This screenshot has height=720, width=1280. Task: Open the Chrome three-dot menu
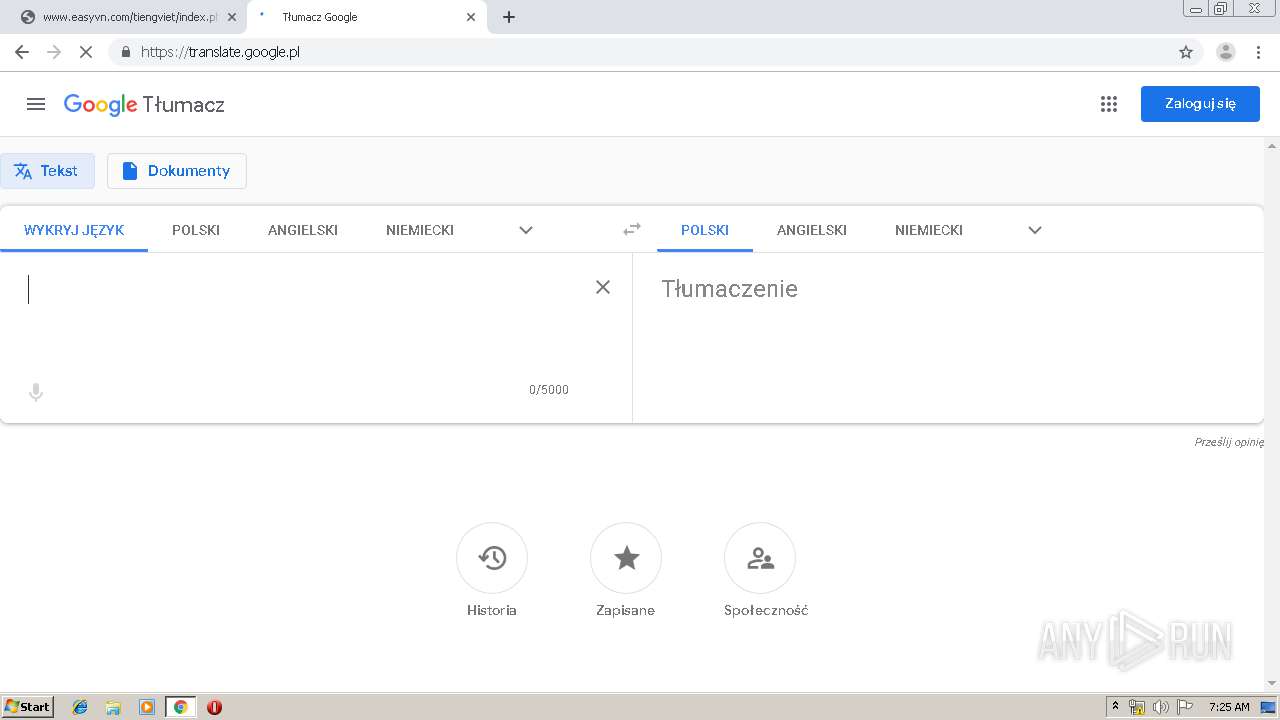1258,52
